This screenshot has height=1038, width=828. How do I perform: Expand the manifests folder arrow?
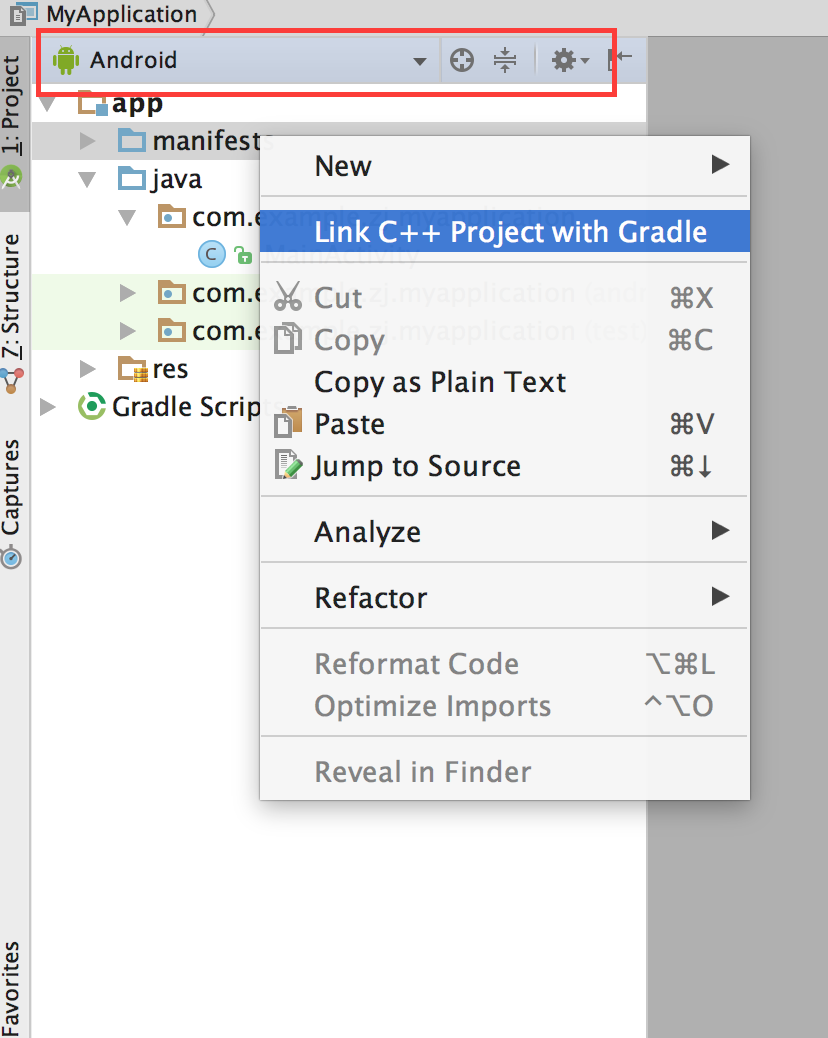coord(87,141)
